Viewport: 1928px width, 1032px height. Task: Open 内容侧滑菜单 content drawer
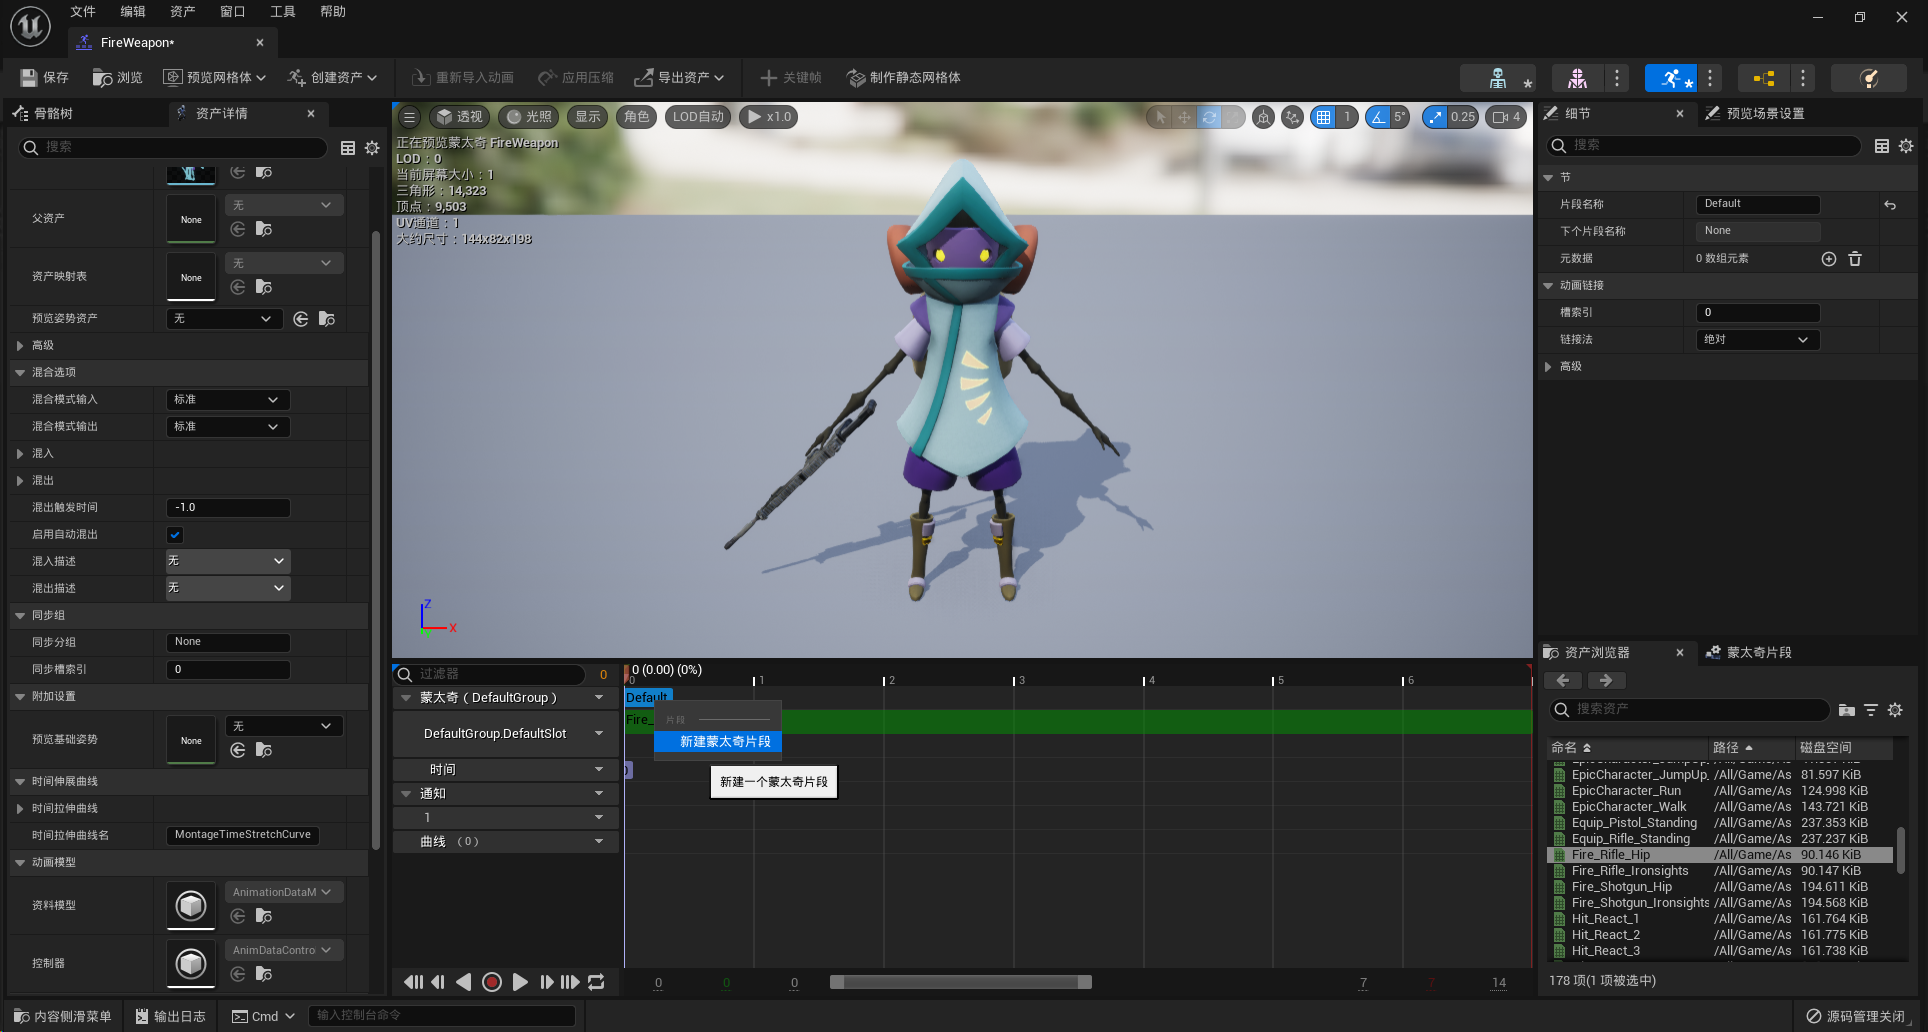62,1016
